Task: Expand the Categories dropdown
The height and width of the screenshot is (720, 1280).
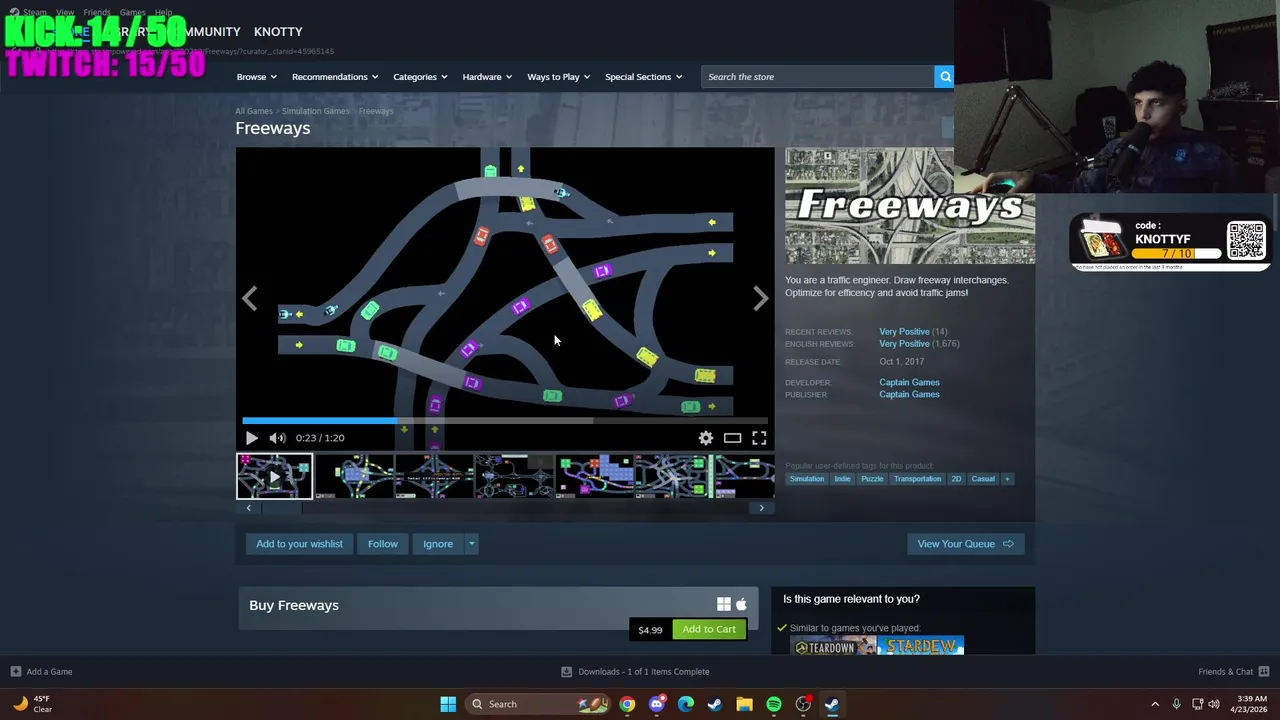Action: click(419, 77)
